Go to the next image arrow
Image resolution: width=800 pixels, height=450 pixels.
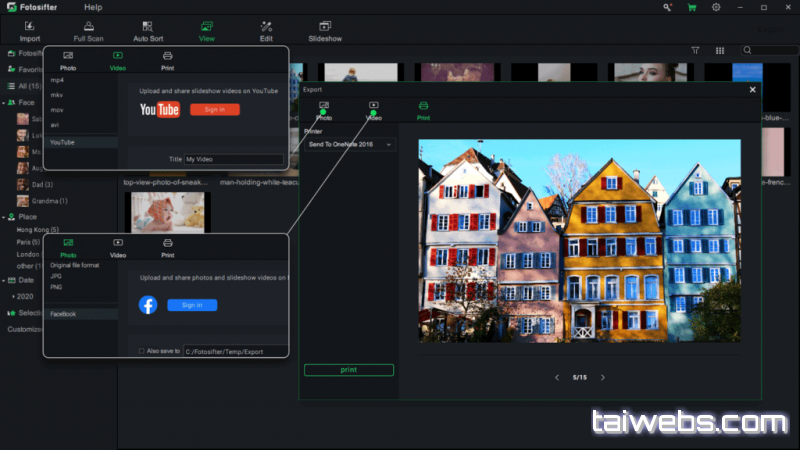(602, 377)
